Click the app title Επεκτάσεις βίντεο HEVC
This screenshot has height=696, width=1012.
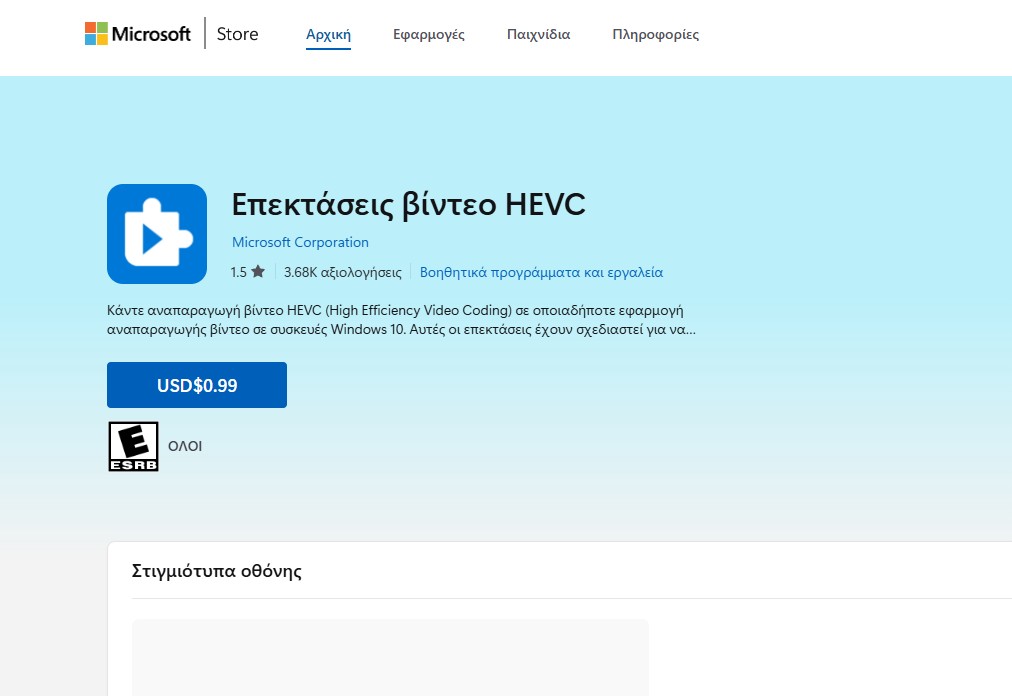pyautogui.click(x=409, y=205)
